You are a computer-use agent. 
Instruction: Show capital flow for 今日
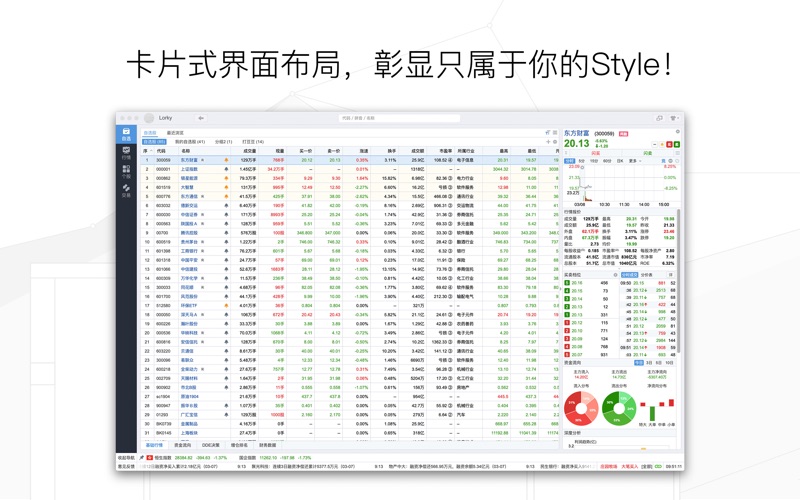point(639,362)
